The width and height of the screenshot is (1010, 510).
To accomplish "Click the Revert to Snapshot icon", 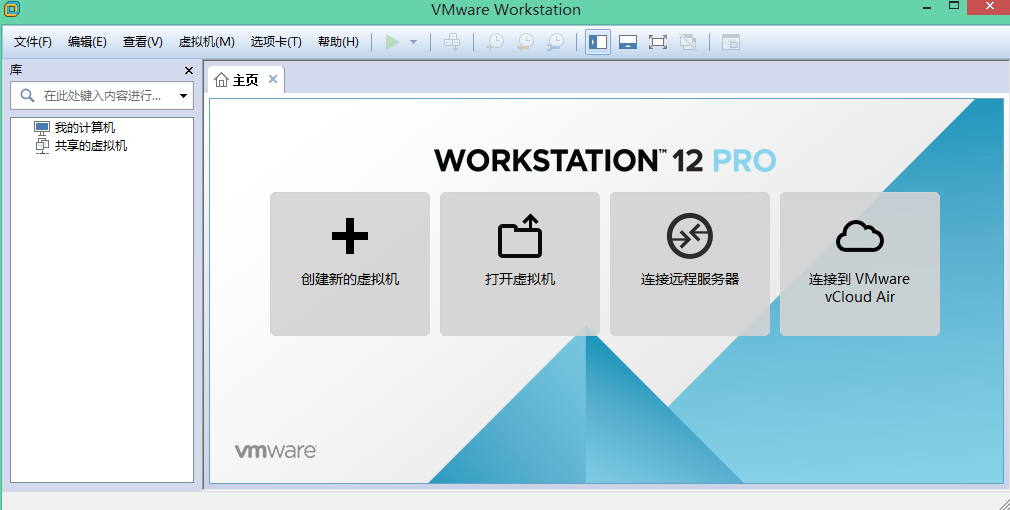I will 526,42.
